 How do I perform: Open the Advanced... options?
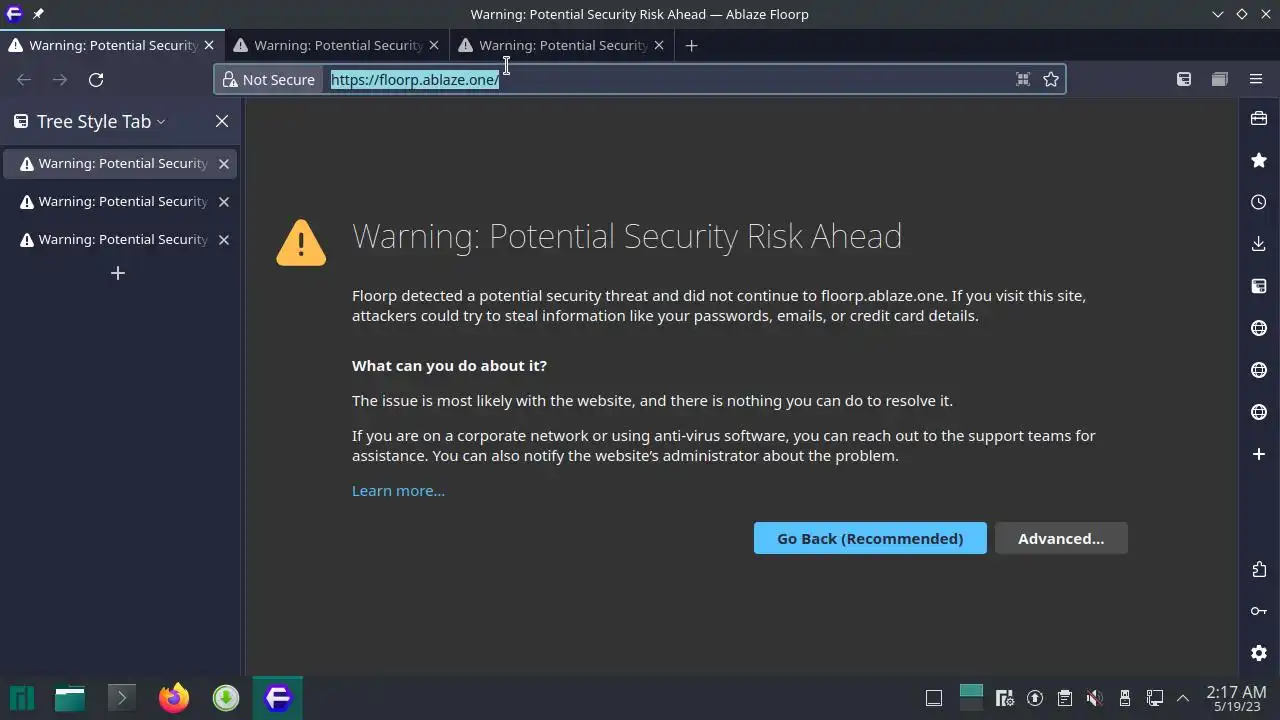tap(1061, 538)
